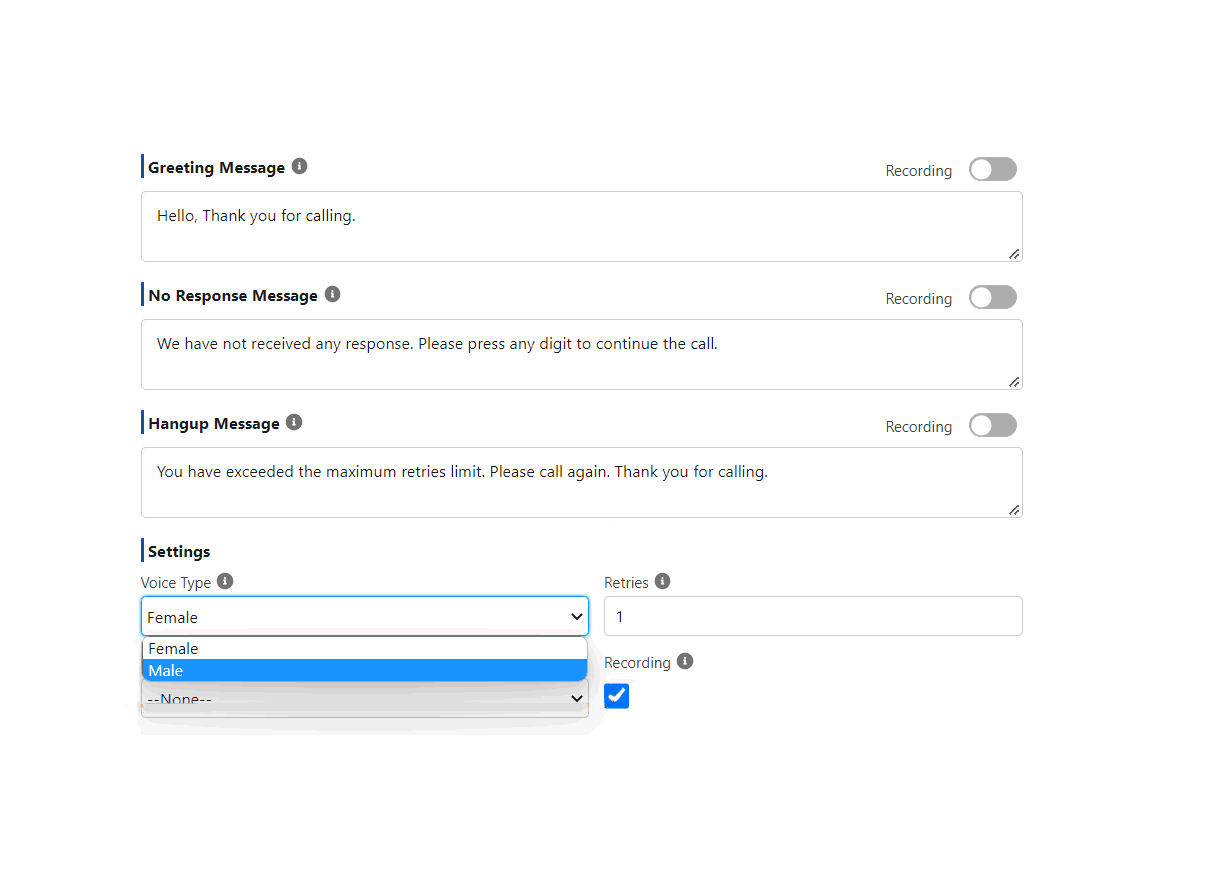This screenshot has width=1206, height=889.
Task: Choose Female option in voice list
Action: tap(365, 649)
